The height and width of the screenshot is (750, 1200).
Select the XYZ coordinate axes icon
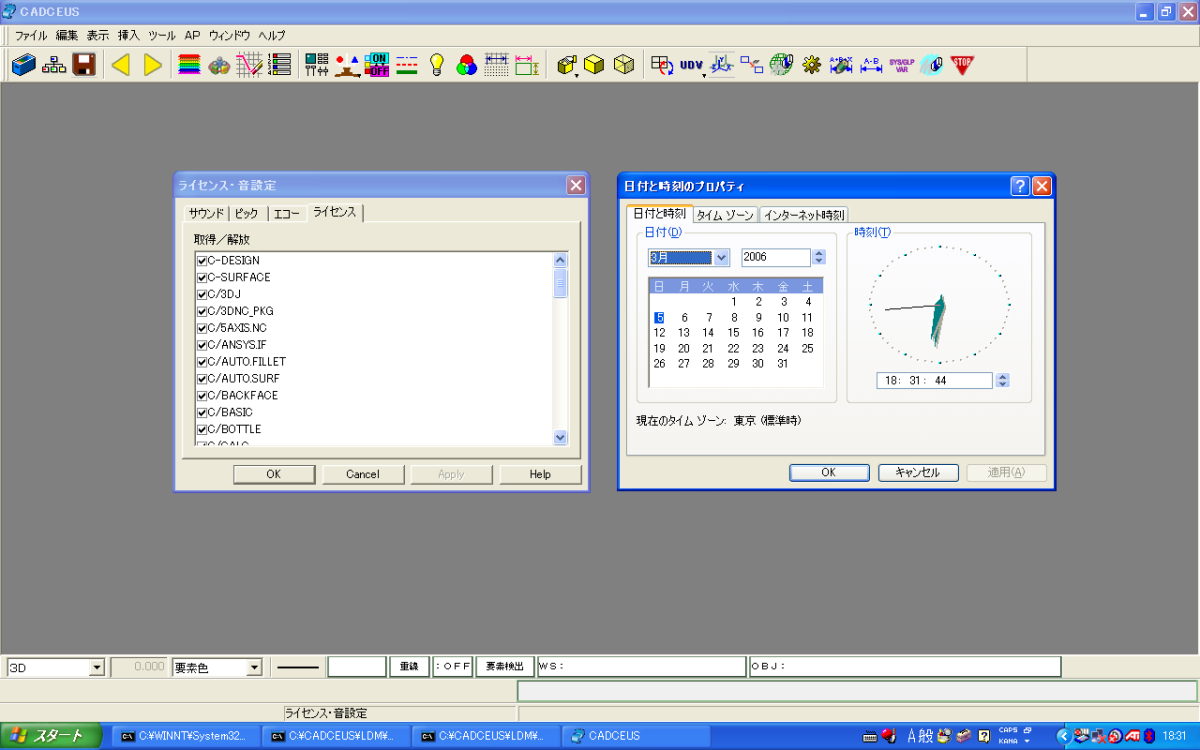coord(722,65)
